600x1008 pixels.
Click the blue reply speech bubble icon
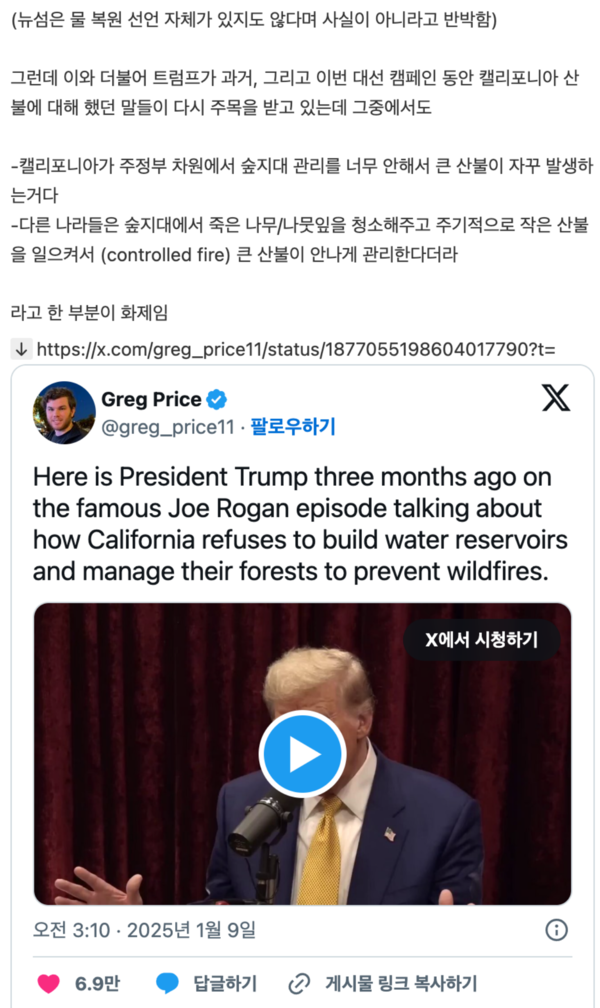coord(167,983)
